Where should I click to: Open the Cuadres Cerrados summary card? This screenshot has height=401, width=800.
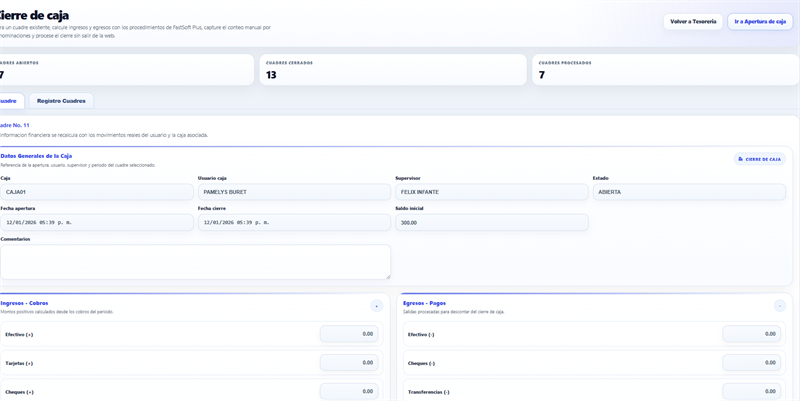392,69
